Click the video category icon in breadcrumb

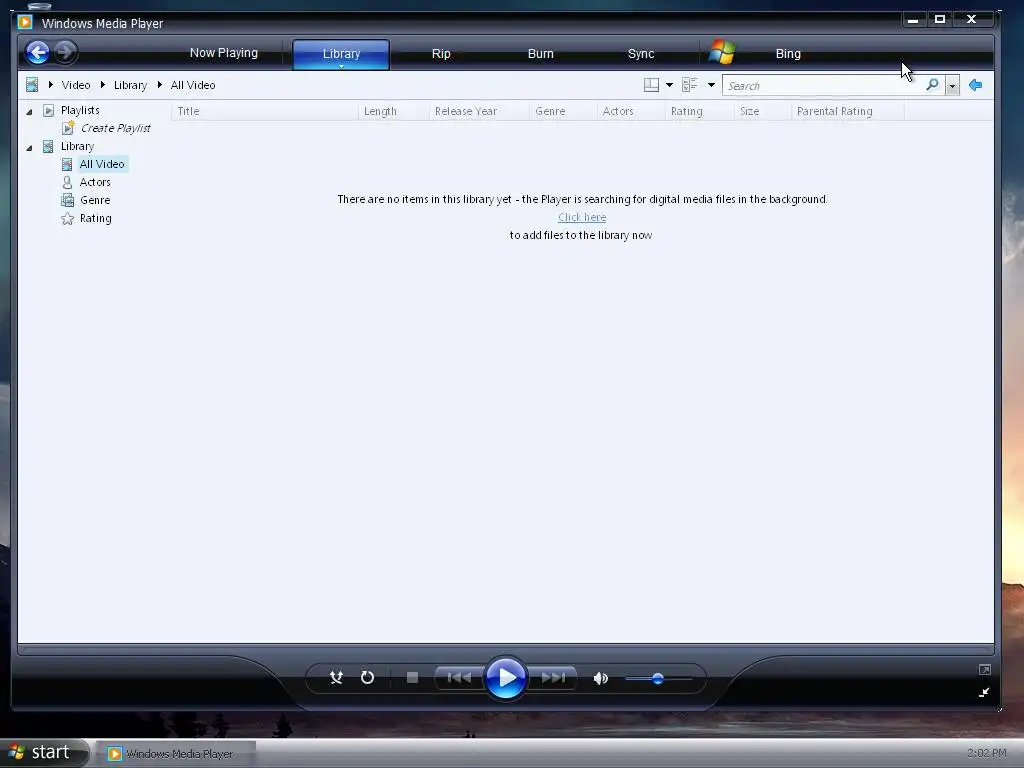tap(31, 85)
